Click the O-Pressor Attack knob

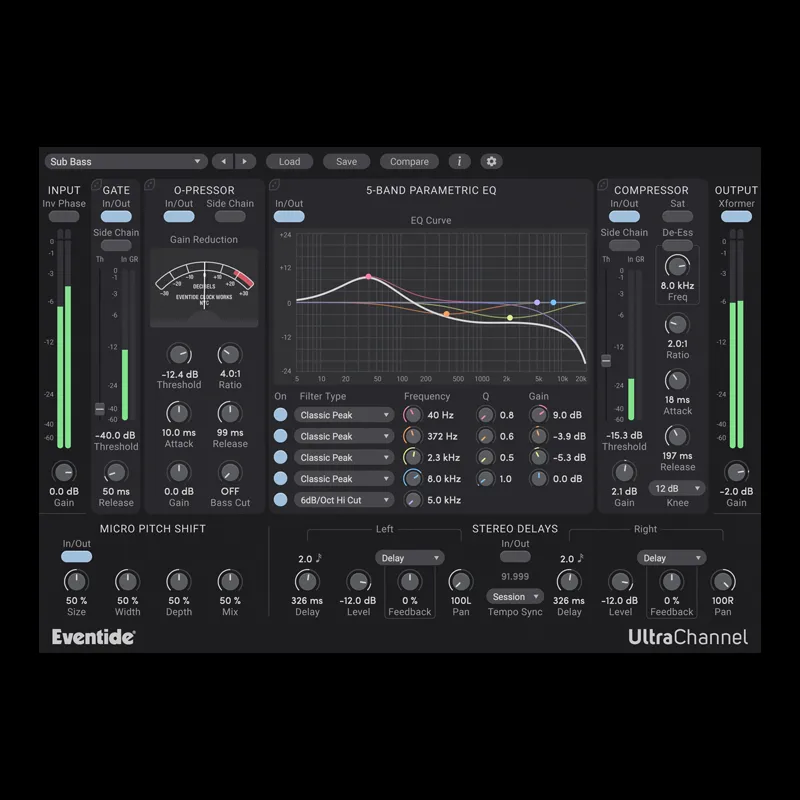click(x=179, y=413)
